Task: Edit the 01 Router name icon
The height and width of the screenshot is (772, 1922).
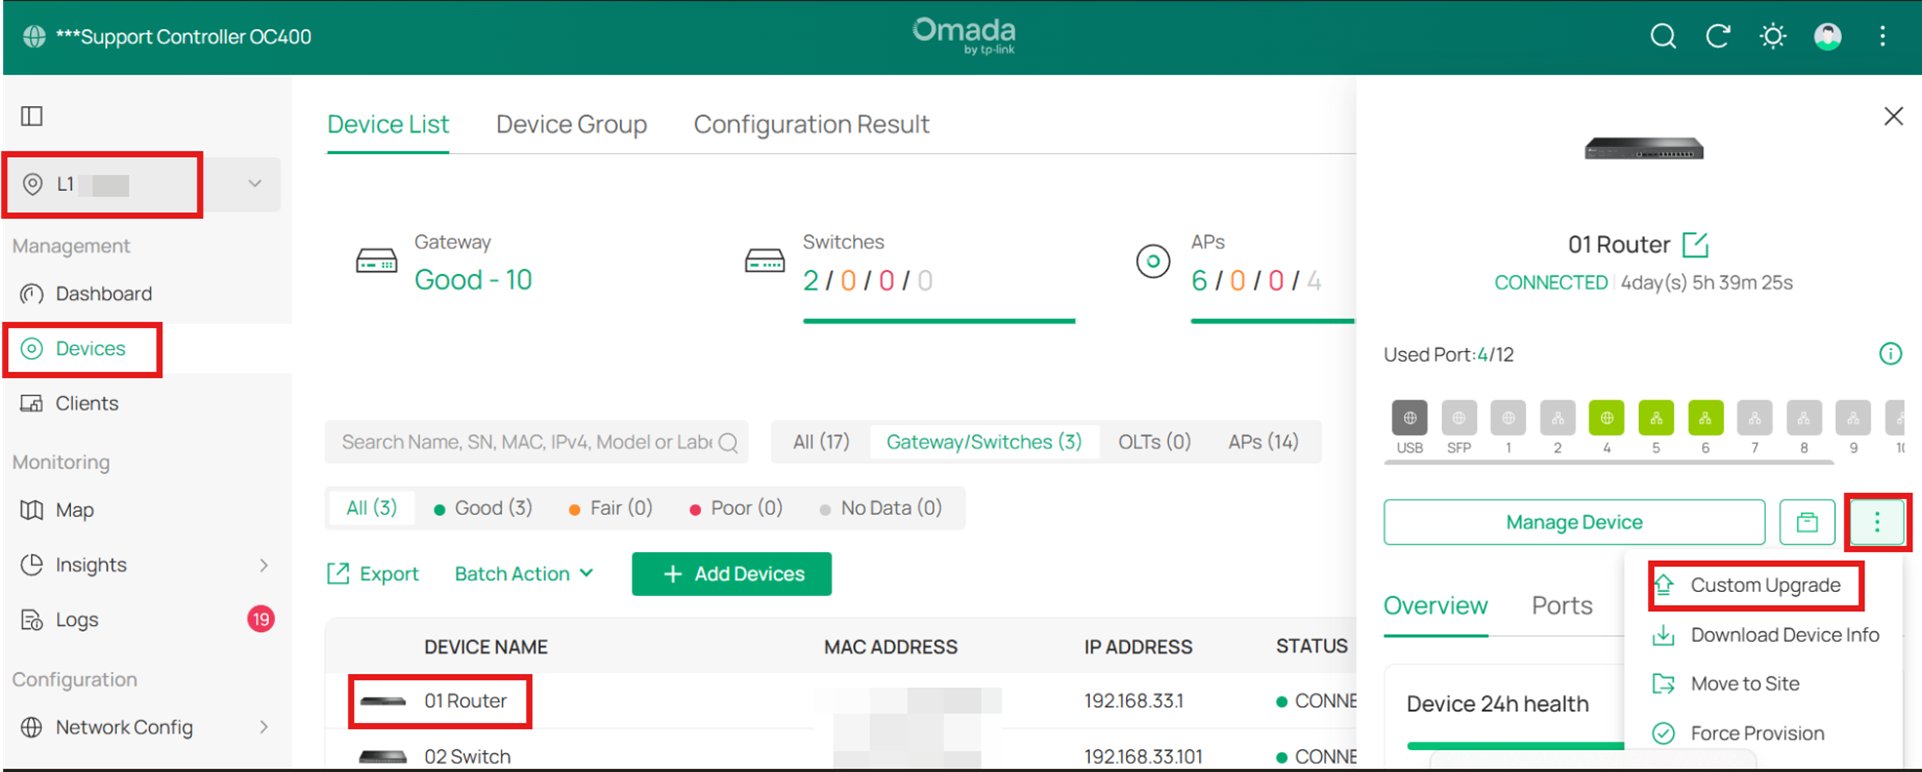Action: click(x=1695, y=244)
